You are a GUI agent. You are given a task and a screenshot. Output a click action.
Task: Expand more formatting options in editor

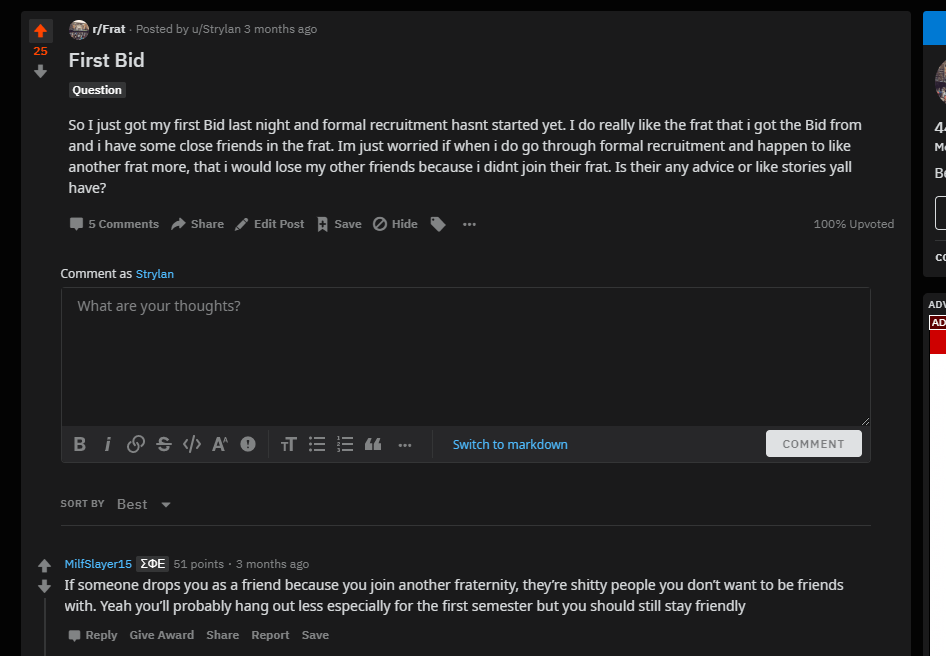pyautogui.click(x=405, y=445)
